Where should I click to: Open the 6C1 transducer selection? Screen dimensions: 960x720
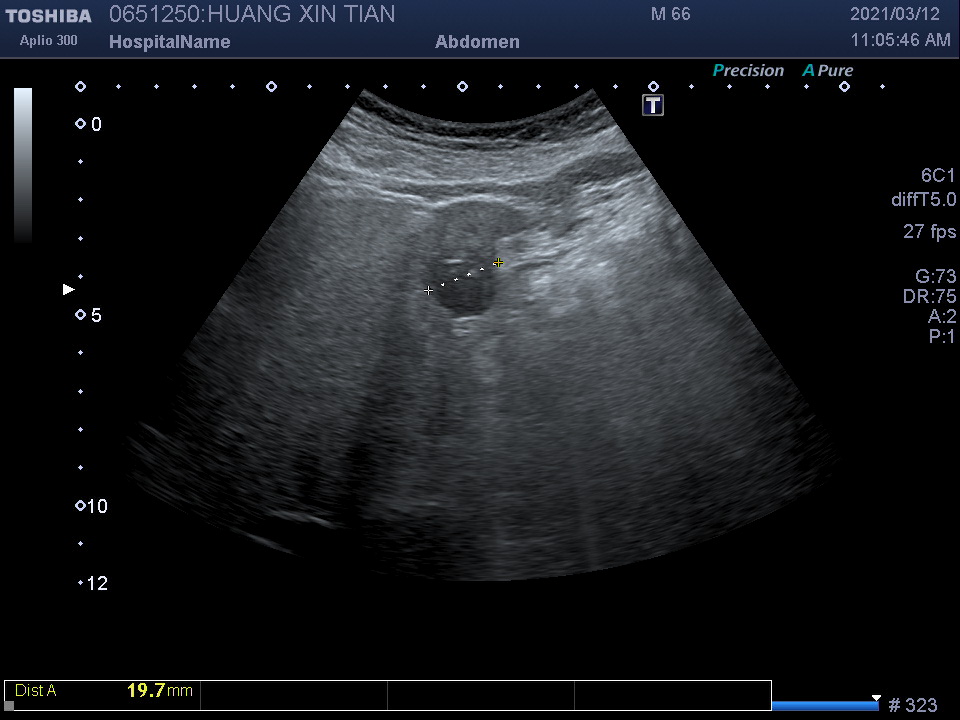[938, 175]
